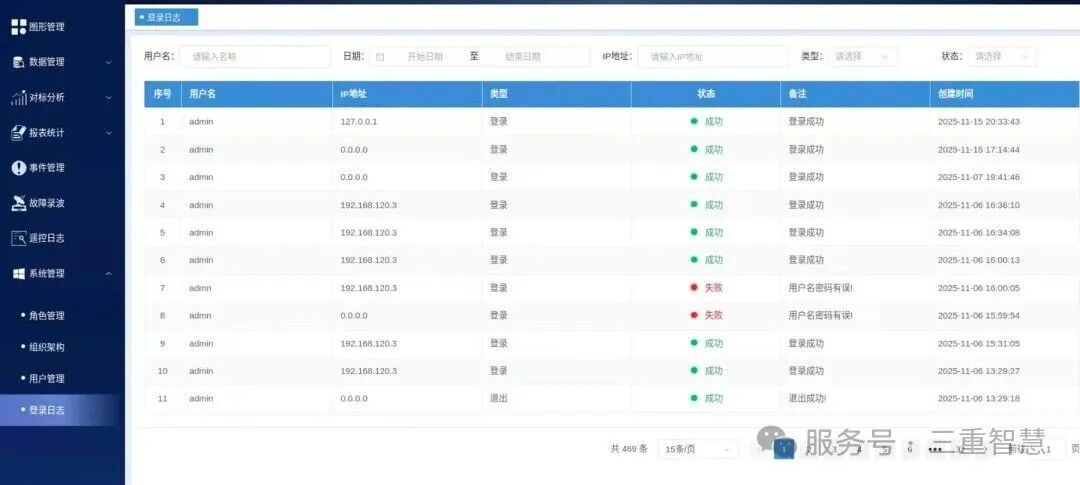
Task: Collapse the 系统管理 menu chevron
Action: (108, 274)
